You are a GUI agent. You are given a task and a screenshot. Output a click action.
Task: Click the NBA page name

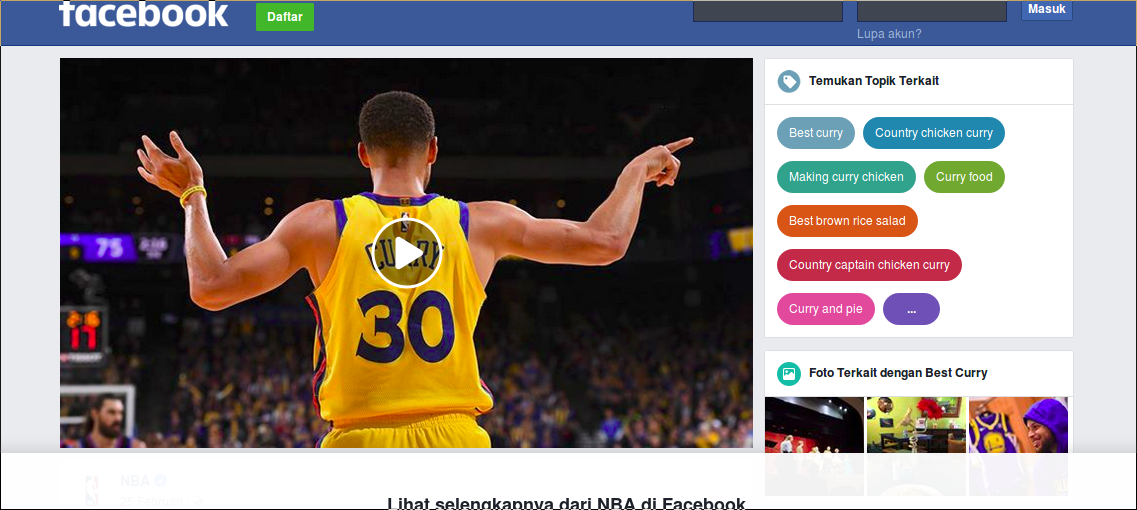[x=134, y=480]
